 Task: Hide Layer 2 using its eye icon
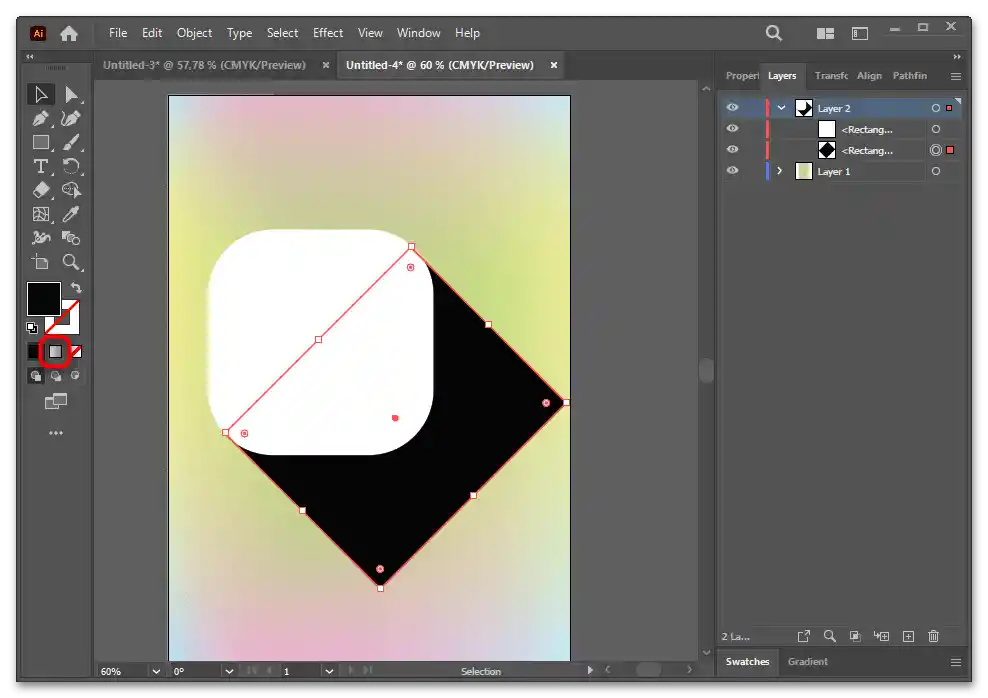tap(733, 108)
